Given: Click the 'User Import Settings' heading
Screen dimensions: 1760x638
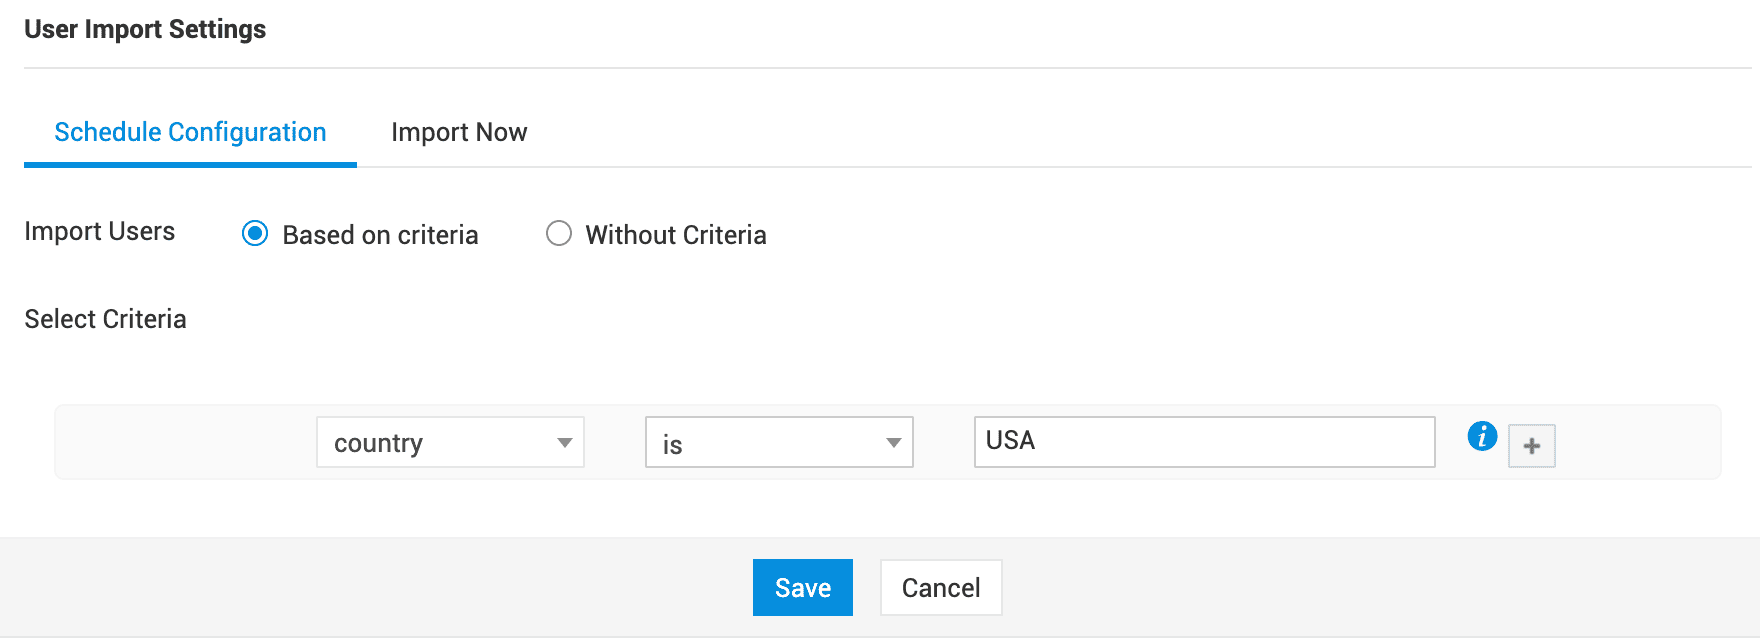Looking at the screenshot, I should (x=145, y=29).
